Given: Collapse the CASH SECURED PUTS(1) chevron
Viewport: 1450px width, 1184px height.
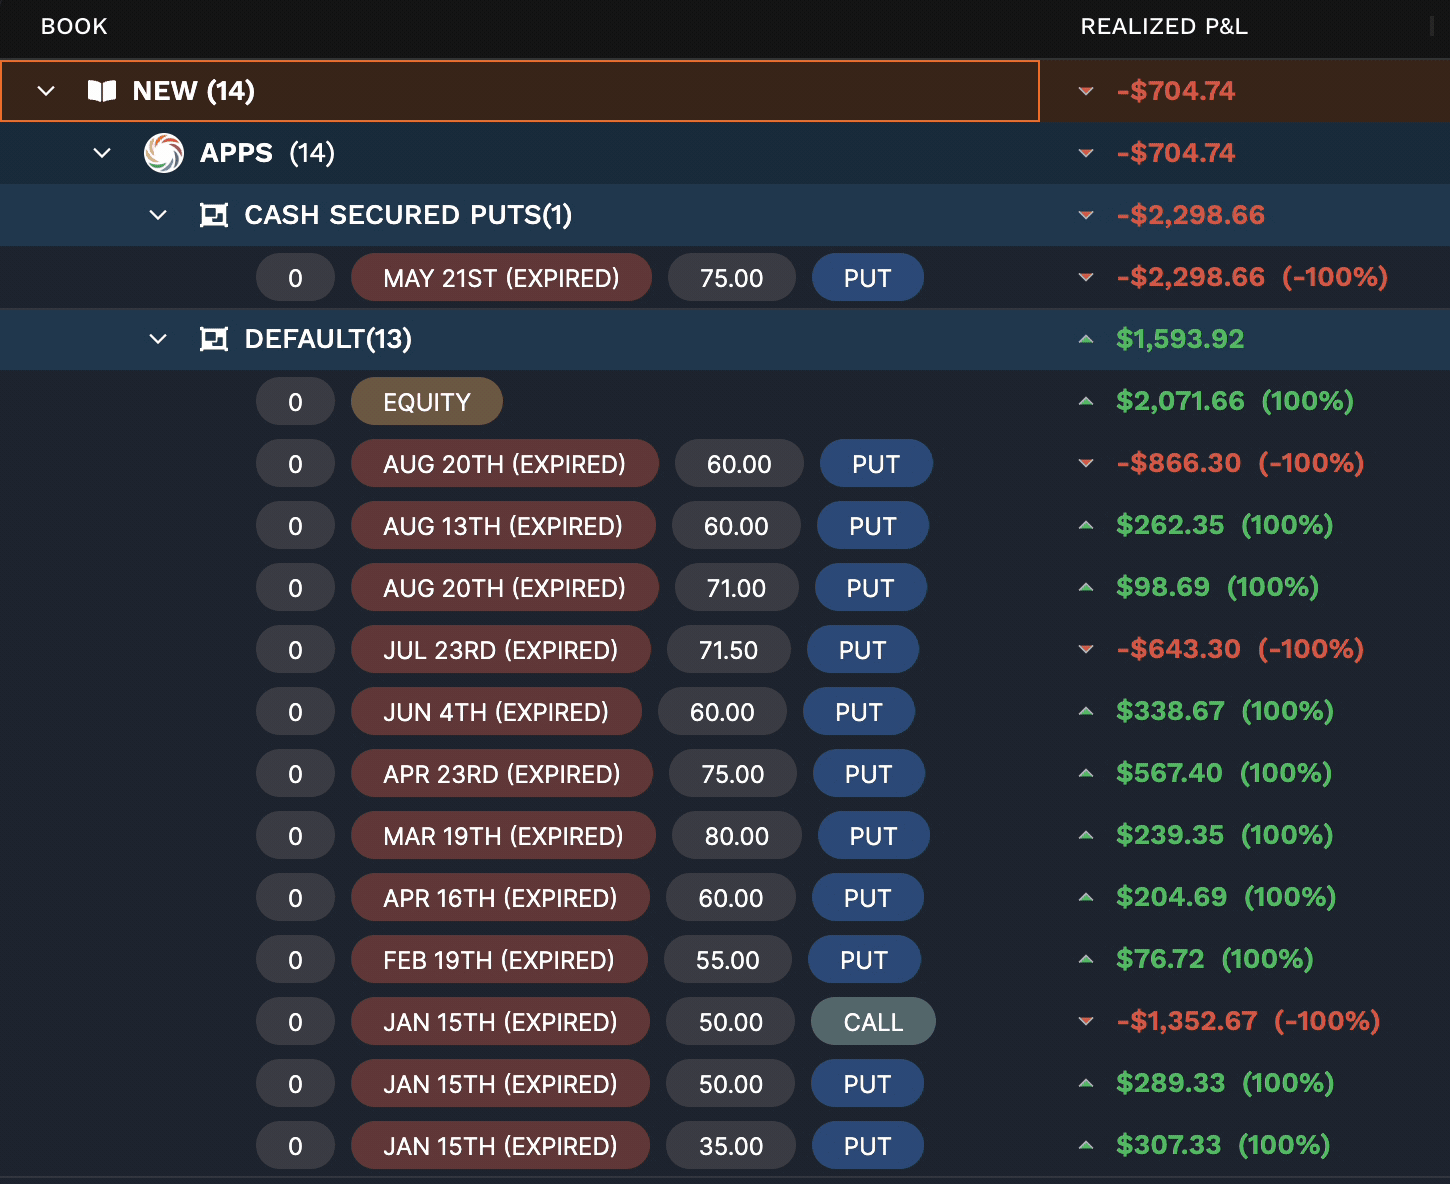Looking at the screenshot, I should [158, 215].
